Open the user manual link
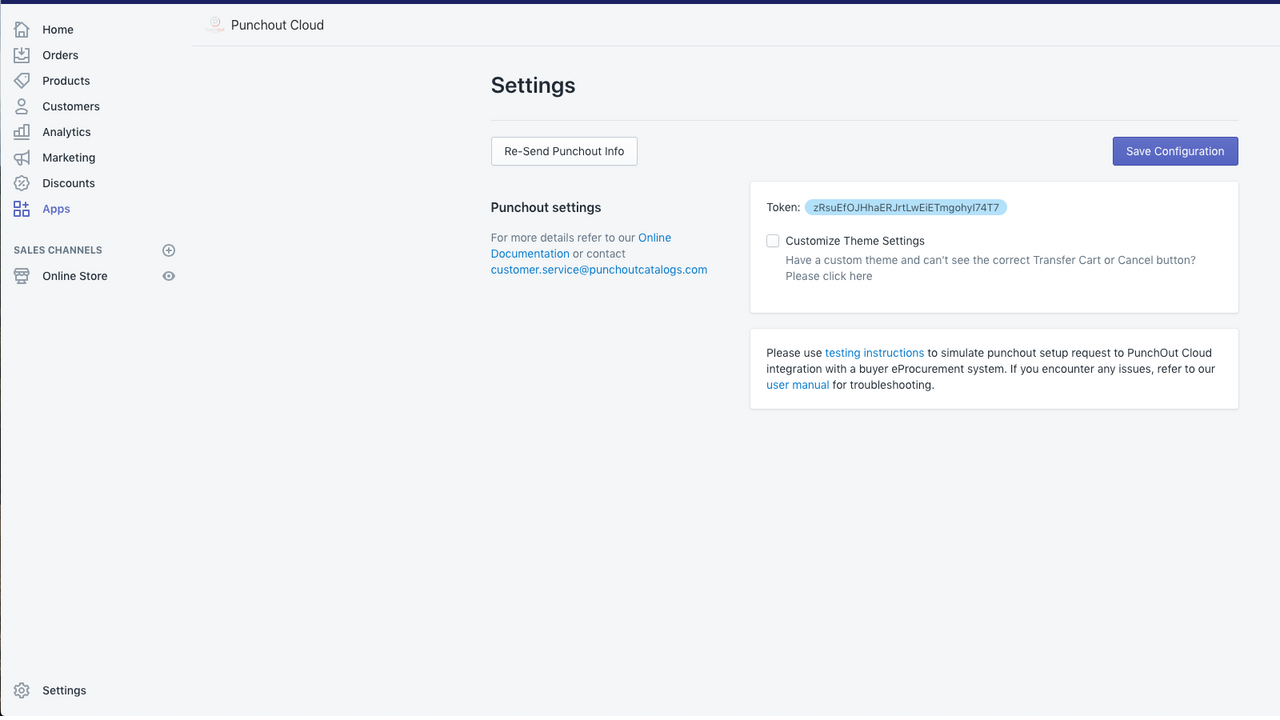The width and height of the screenshot is (1280, 720). pyautogui.click(x=798, y=385)
